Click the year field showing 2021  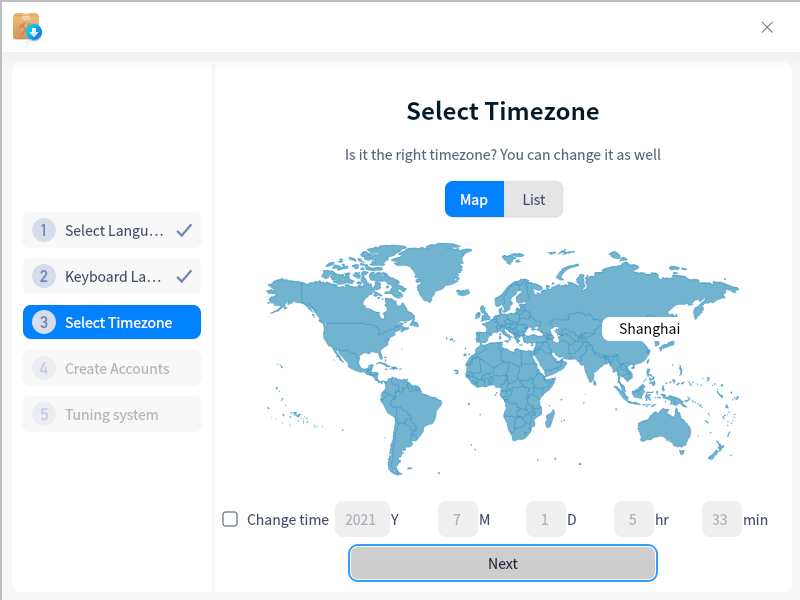tap(360, 519)
